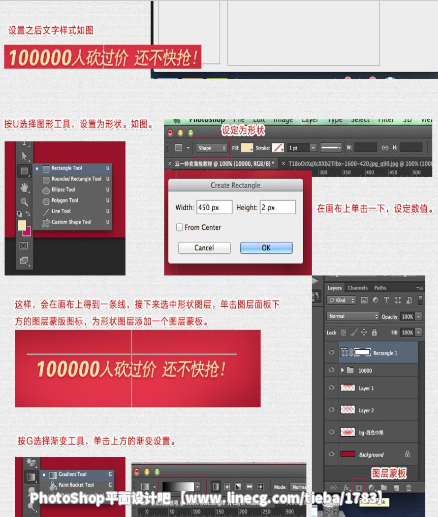Filter layers by adjustment layers icon
Screen dimensions: 438x517
click(x=376, y=300)
